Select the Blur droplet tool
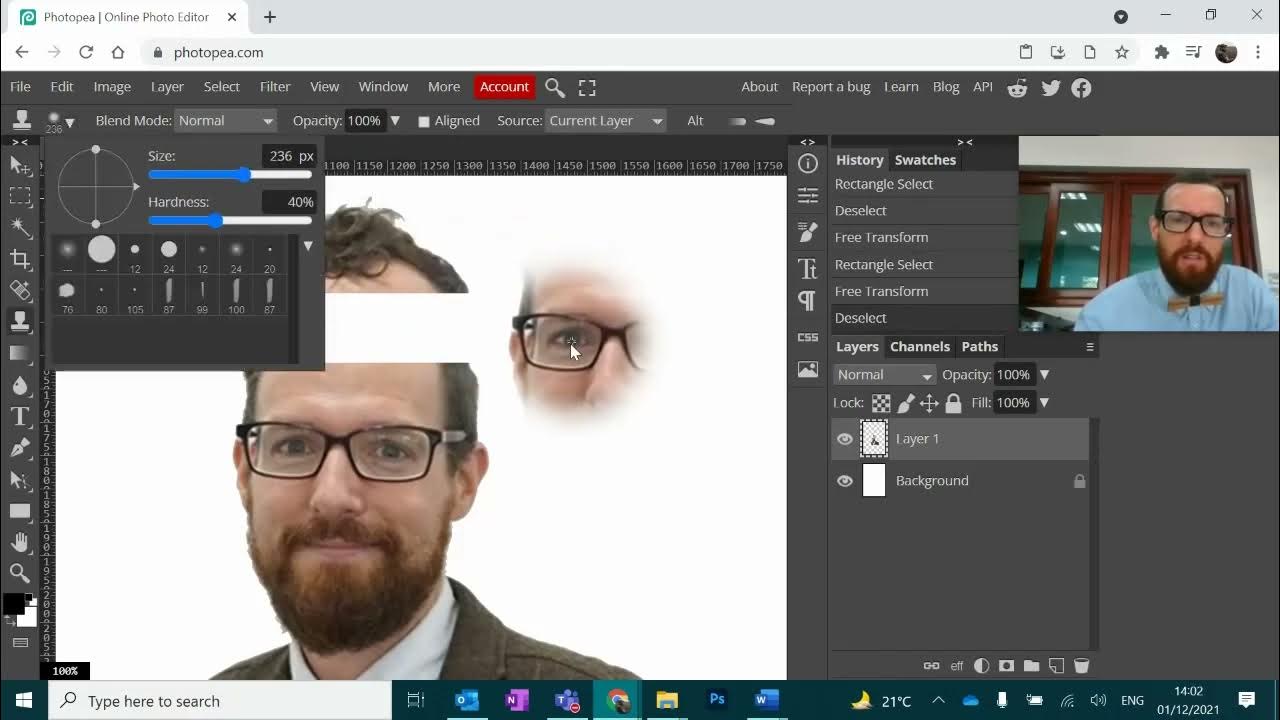The width and height of the screenshot is (1280, 720). (x=20, y=385)
